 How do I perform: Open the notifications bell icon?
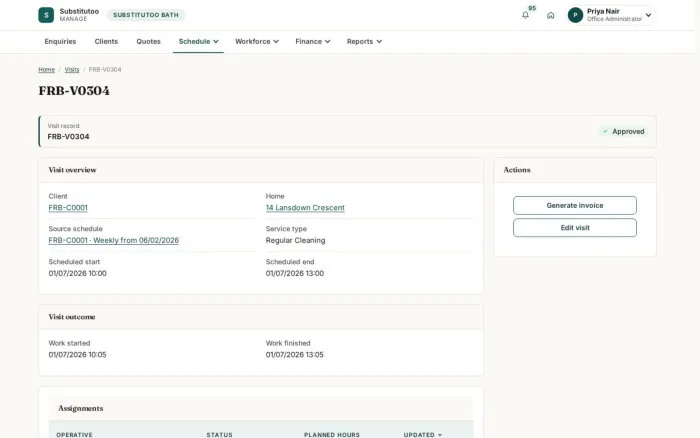click(525, 15)
